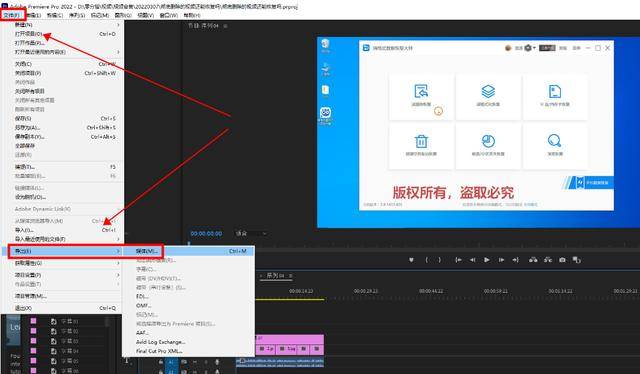The width and height of the screenshot is (640, 374).
Task: Click the Play button in program monitor
Action: pyautogui.click(x=487, y=260)
